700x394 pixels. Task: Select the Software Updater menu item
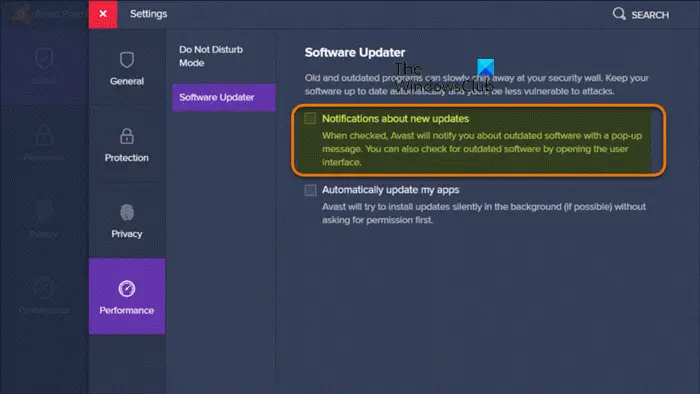[224, 97]
